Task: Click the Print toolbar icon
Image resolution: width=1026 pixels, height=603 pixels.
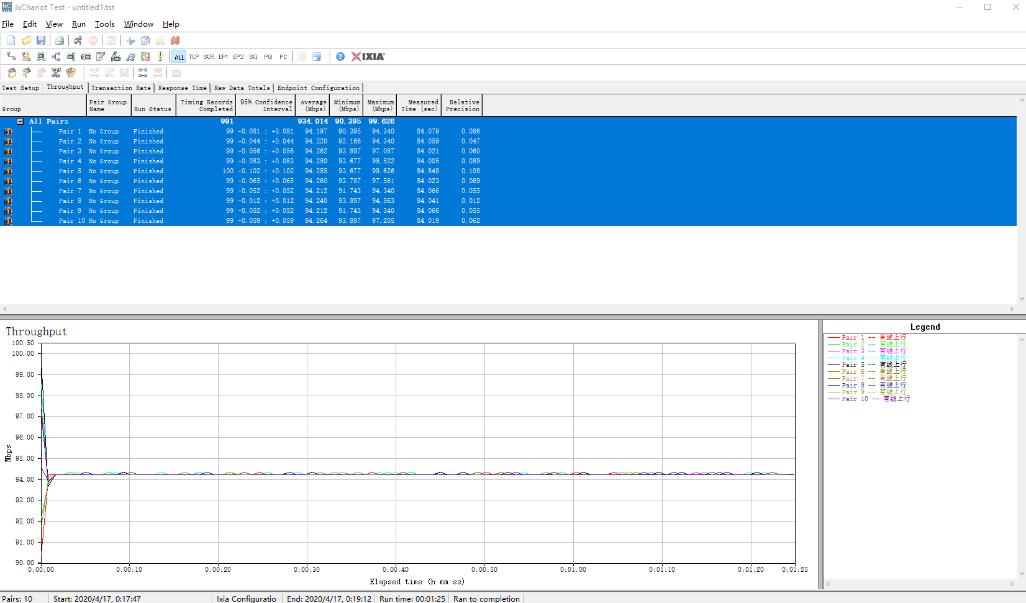Action: (60, 40)
